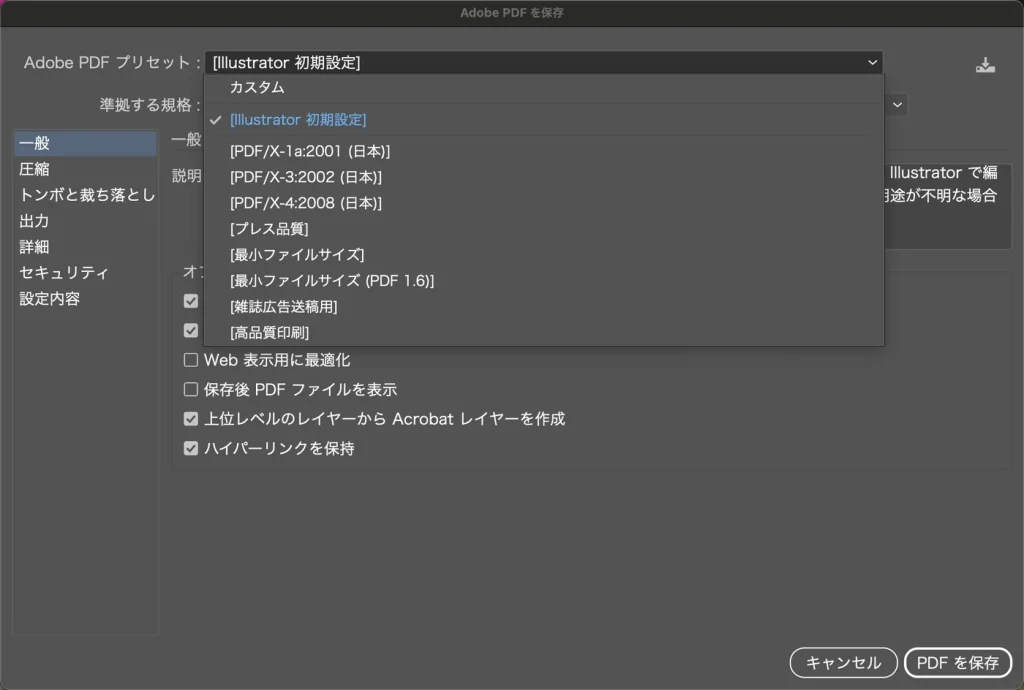Uncheck 上位レベルのレイヤーから Acrobat レイヤーを作成
Viewport: 1024px width, 690px height.
tap(191, 419)
